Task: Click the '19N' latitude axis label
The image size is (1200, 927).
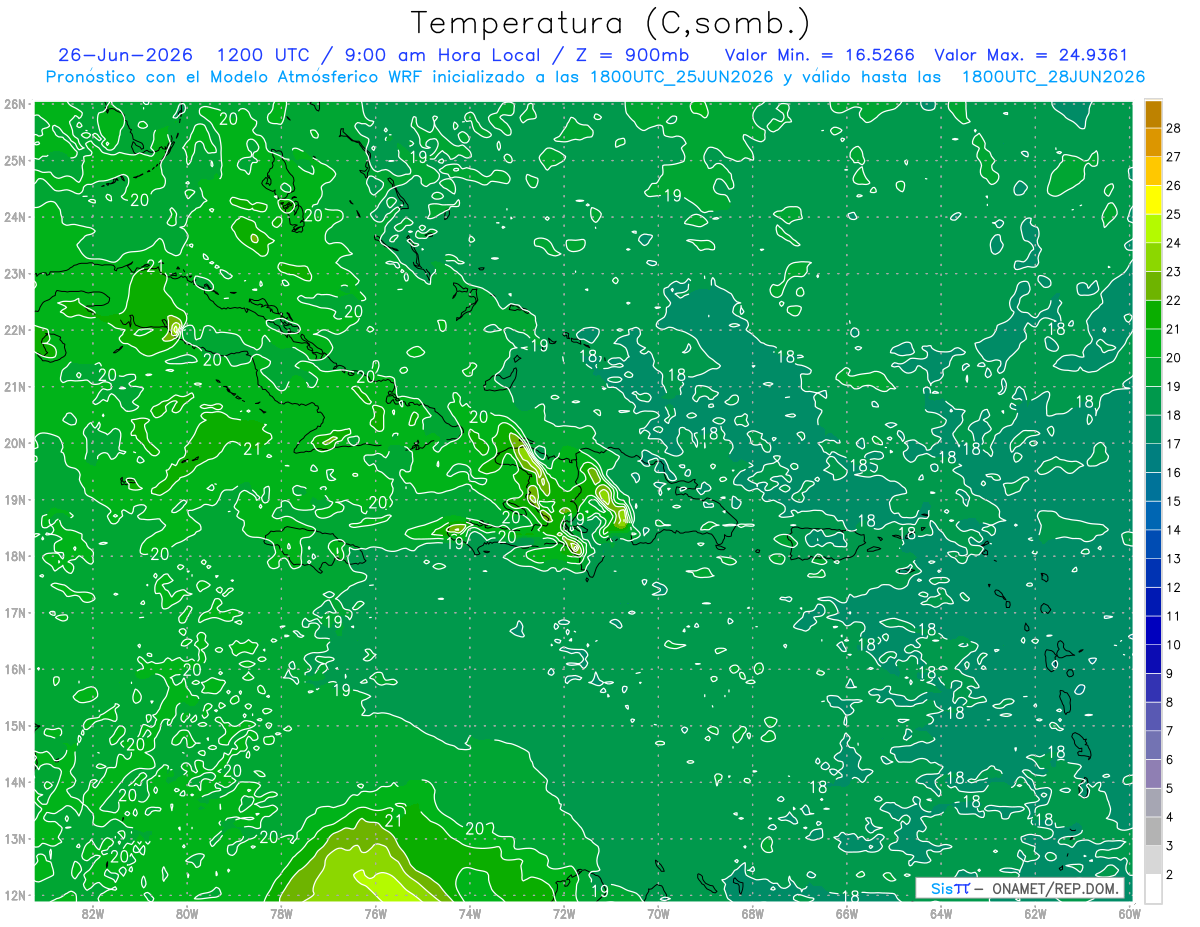Action: (14, 499)
